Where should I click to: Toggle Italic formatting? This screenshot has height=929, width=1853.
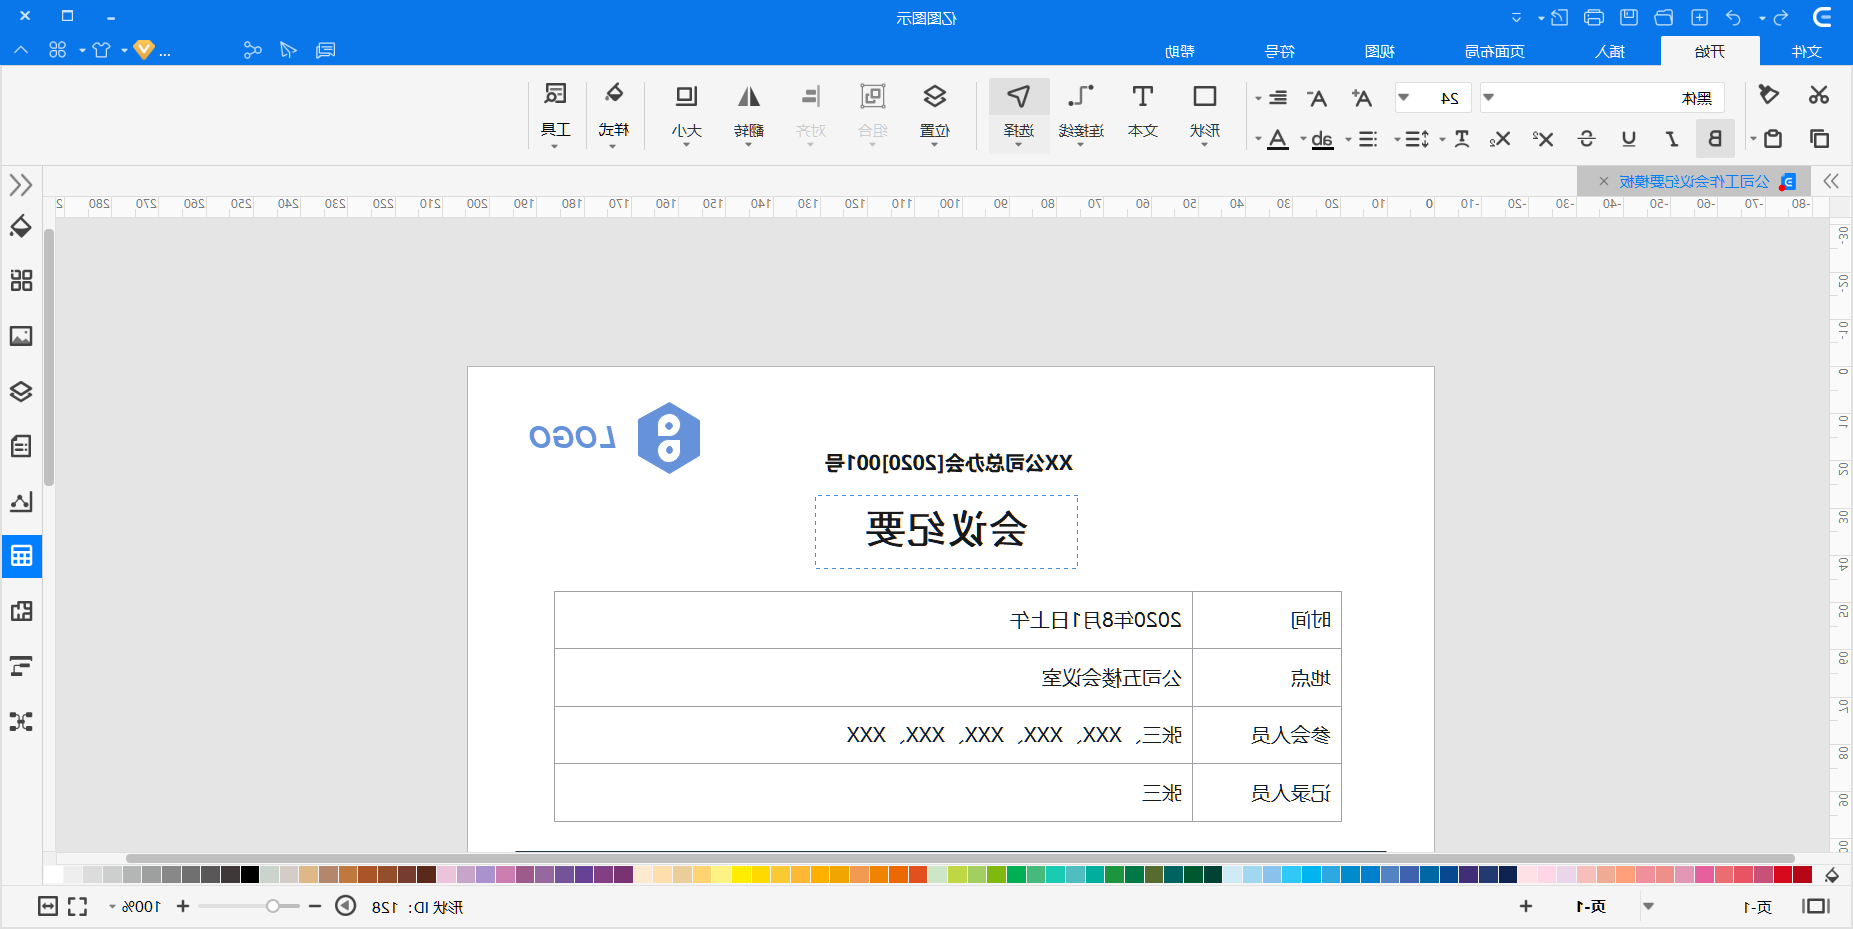[1671, 138]
